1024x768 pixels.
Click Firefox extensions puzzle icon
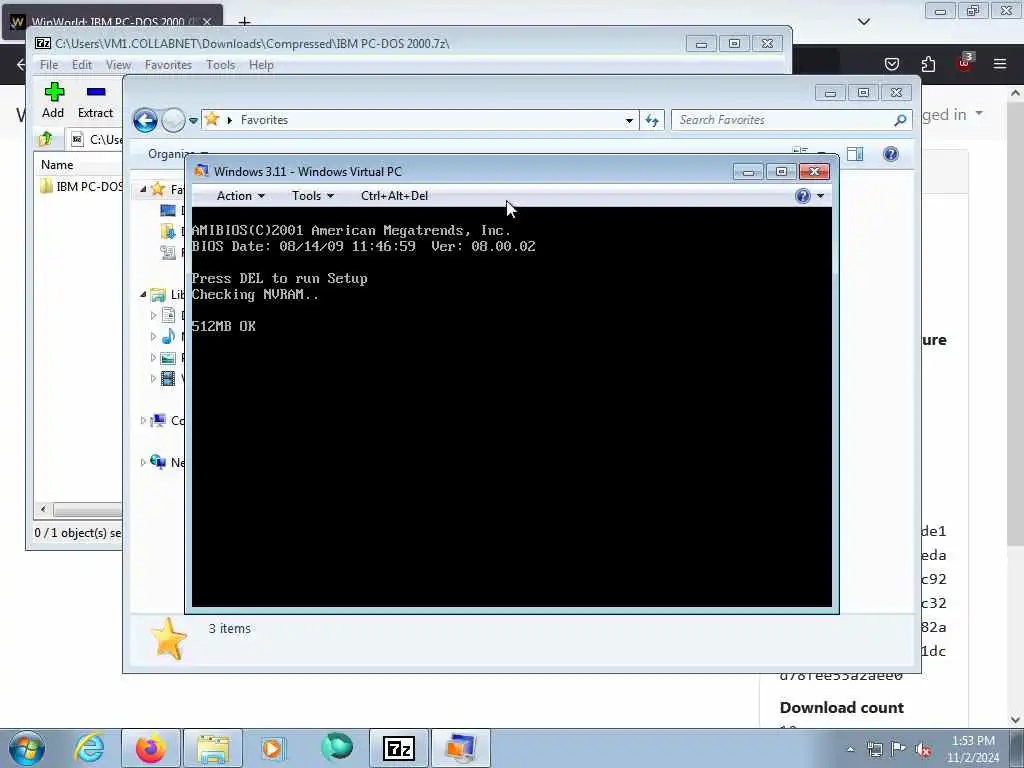pos(928,64)
